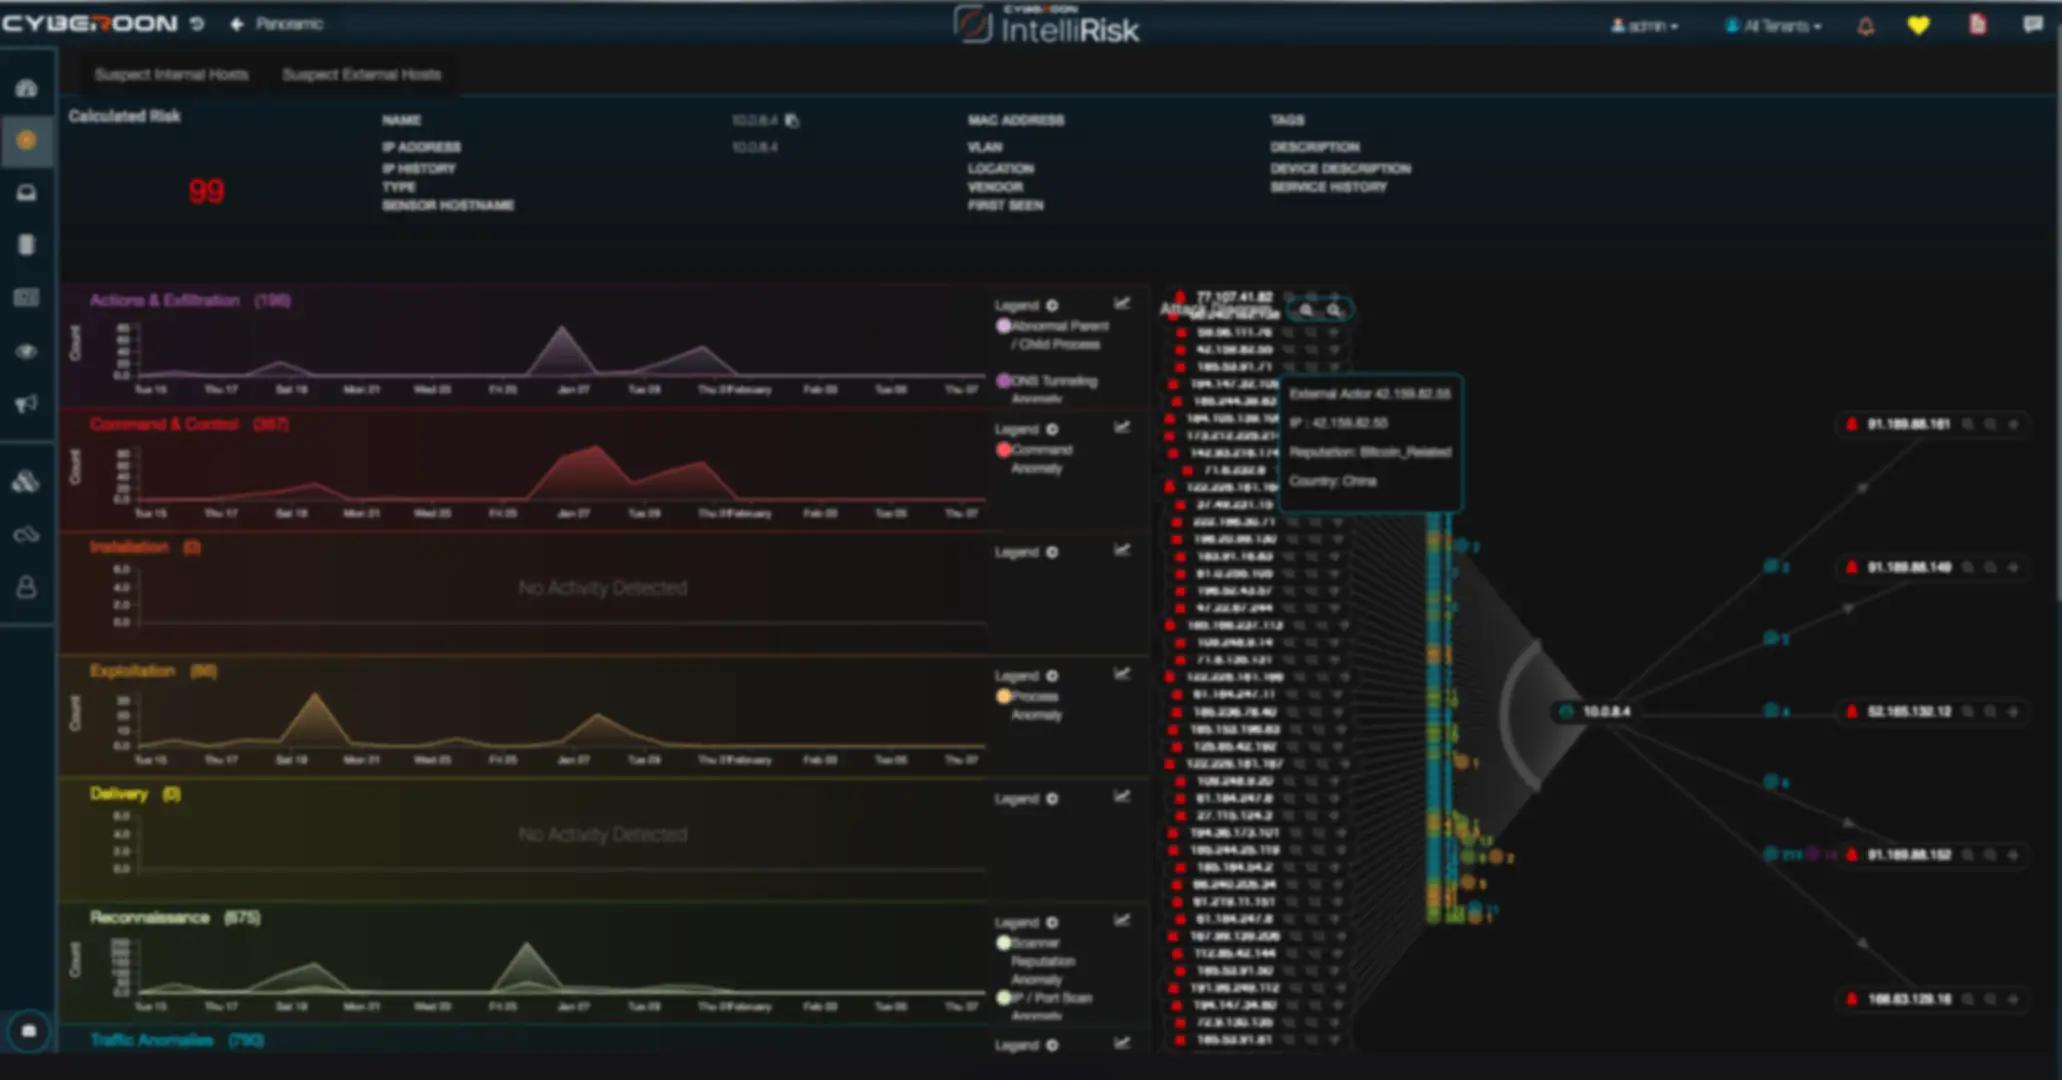Click the calculated risk score 99
The height and width of the screenshot is (1080, 2062).
click(206, 191)
